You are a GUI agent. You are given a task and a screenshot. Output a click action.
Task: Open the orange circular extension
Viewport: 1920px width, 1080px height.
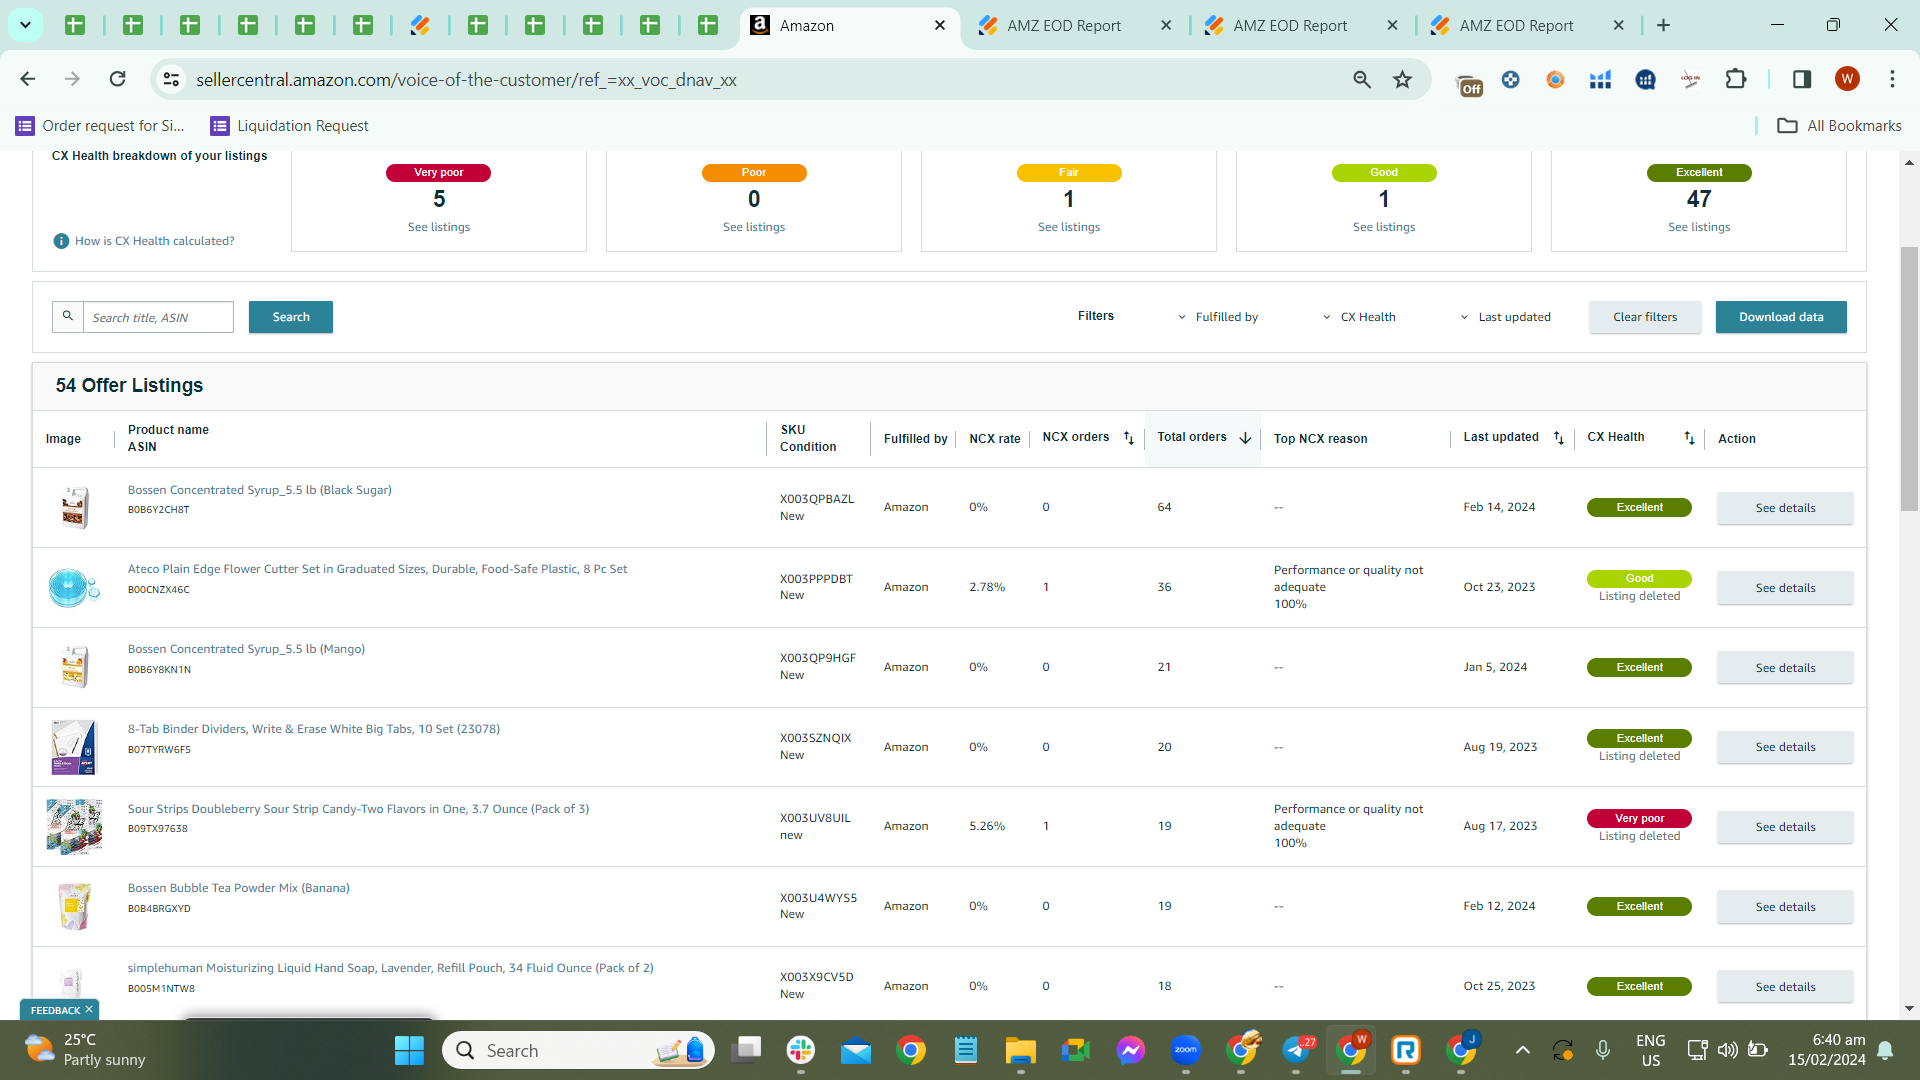point(1555,79)
